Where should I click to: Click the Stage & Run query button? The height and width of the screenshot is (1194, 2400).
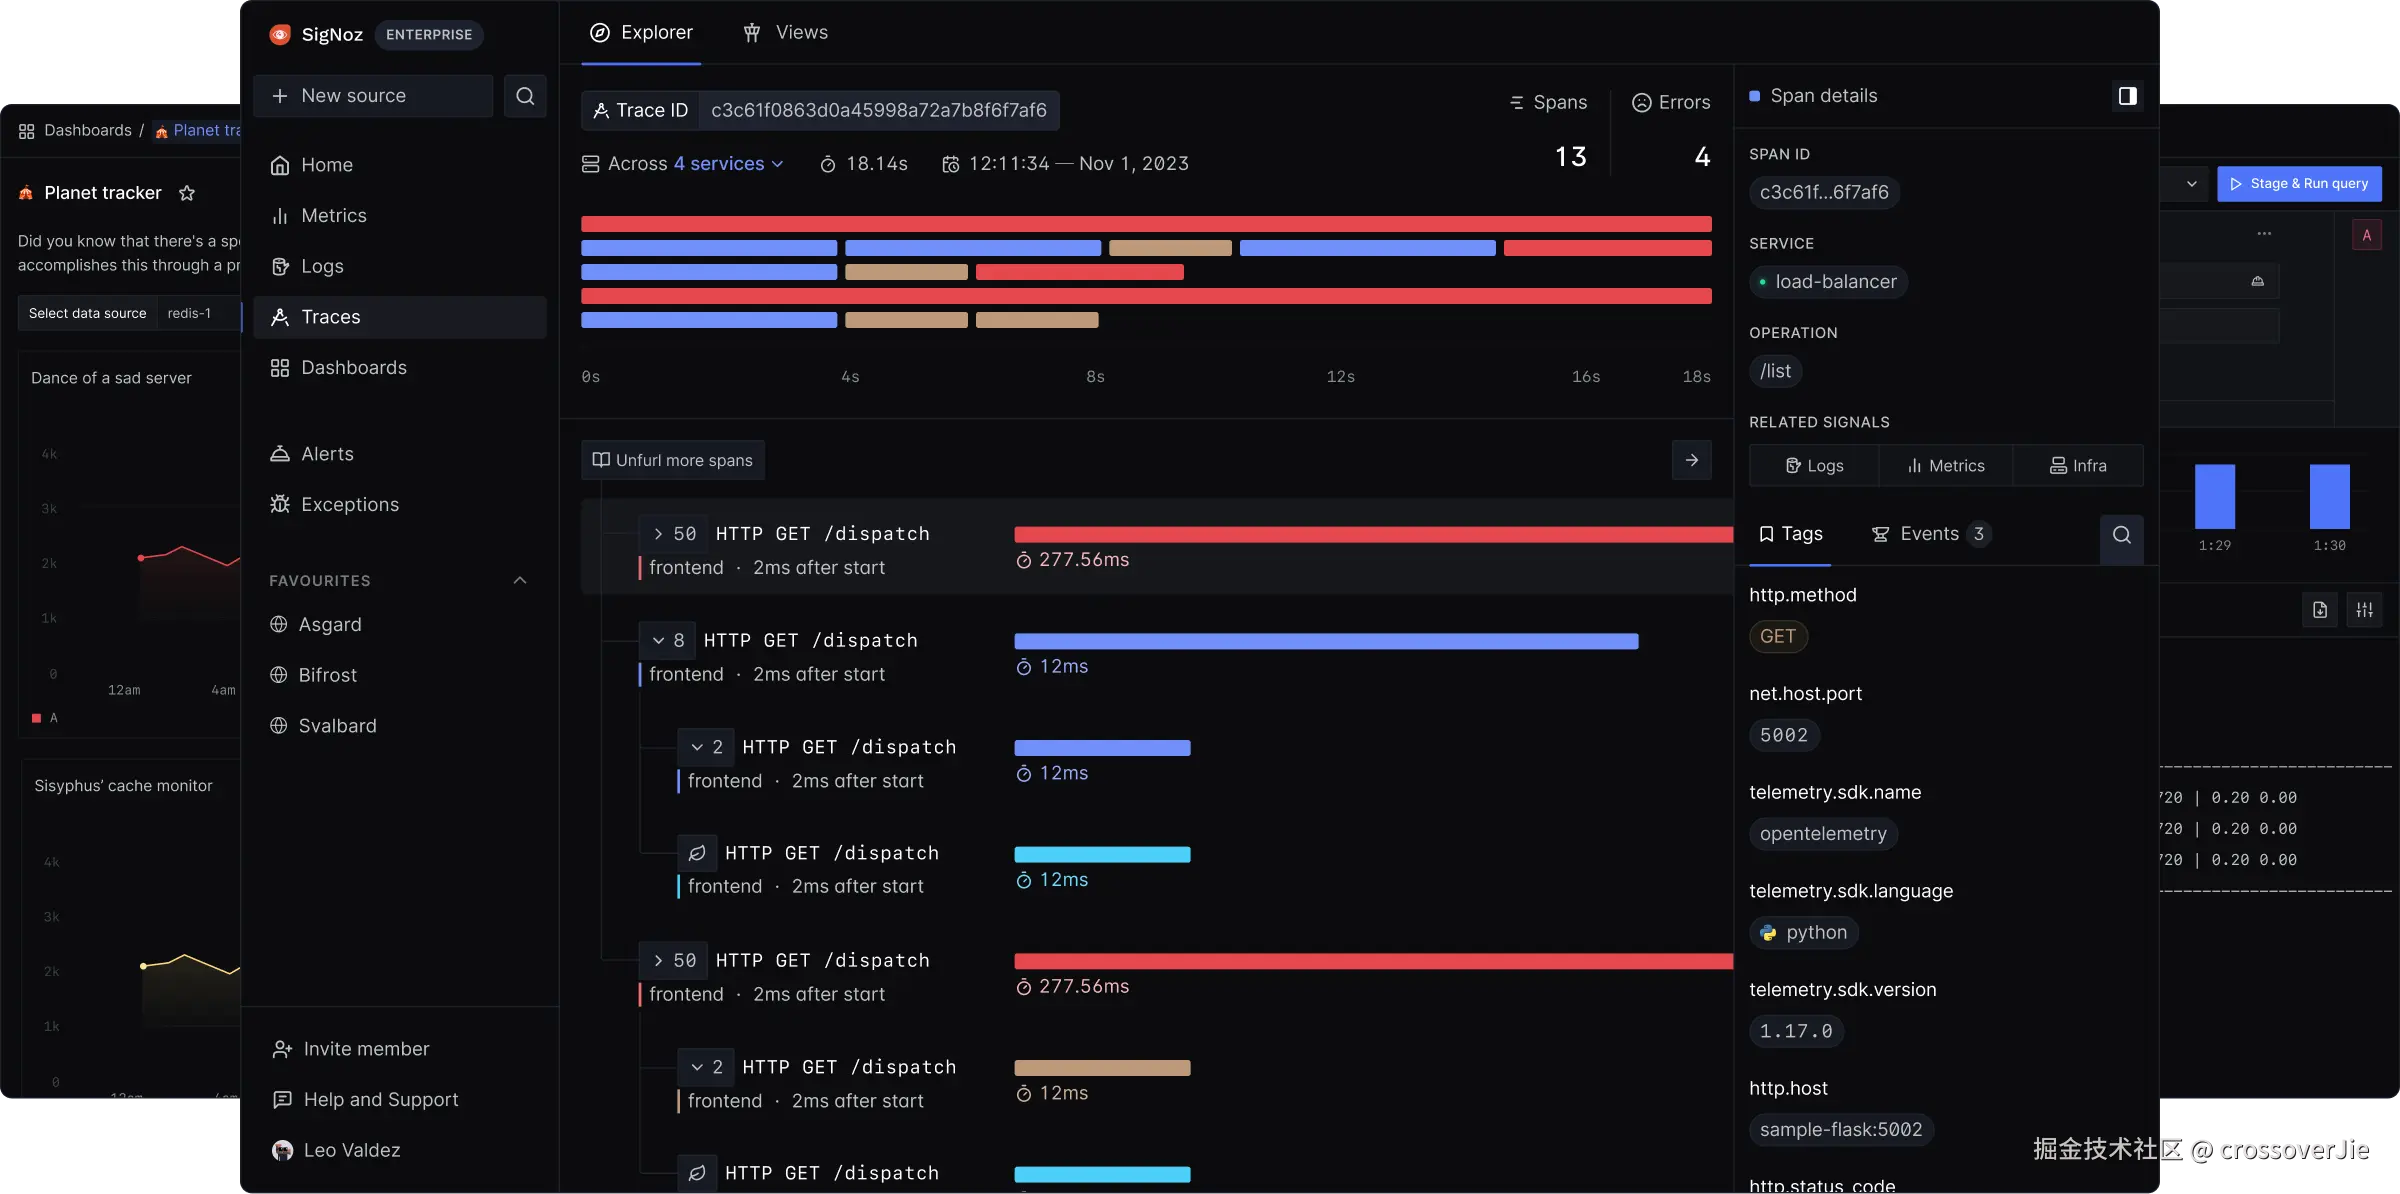pyautogui.click(x=2299, y=184)
